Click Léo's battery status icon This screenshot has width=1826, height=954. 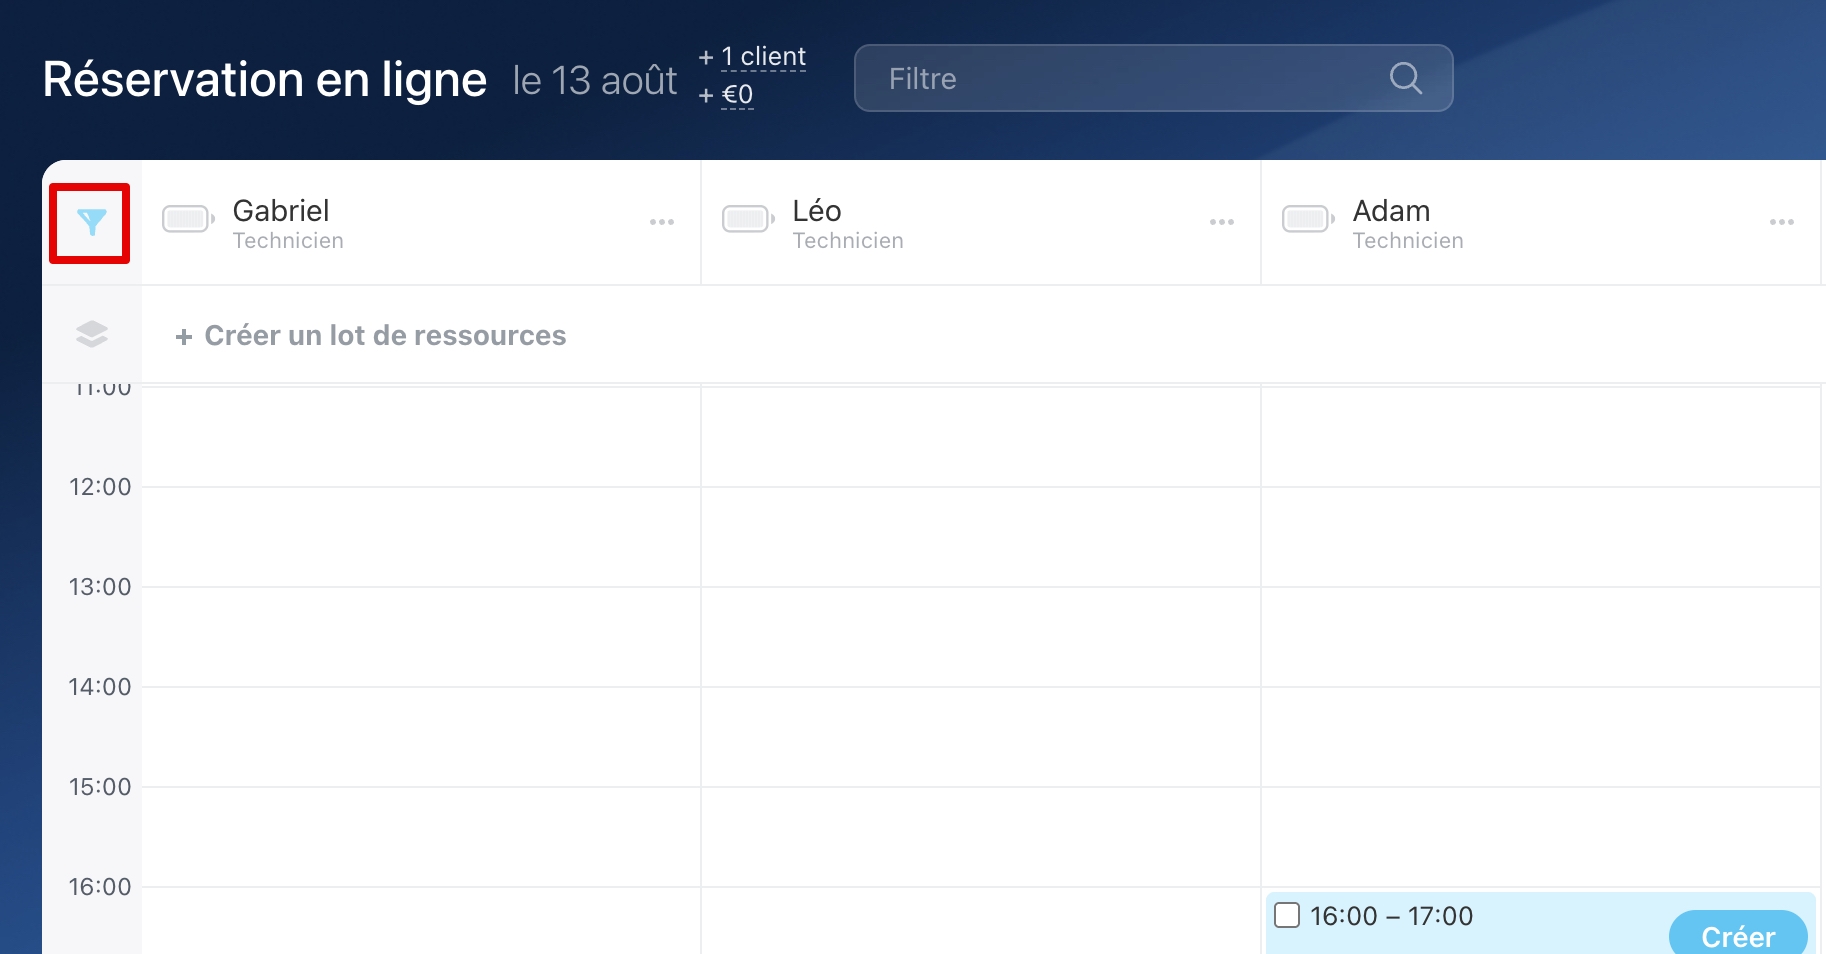click(x=747, y=219)
